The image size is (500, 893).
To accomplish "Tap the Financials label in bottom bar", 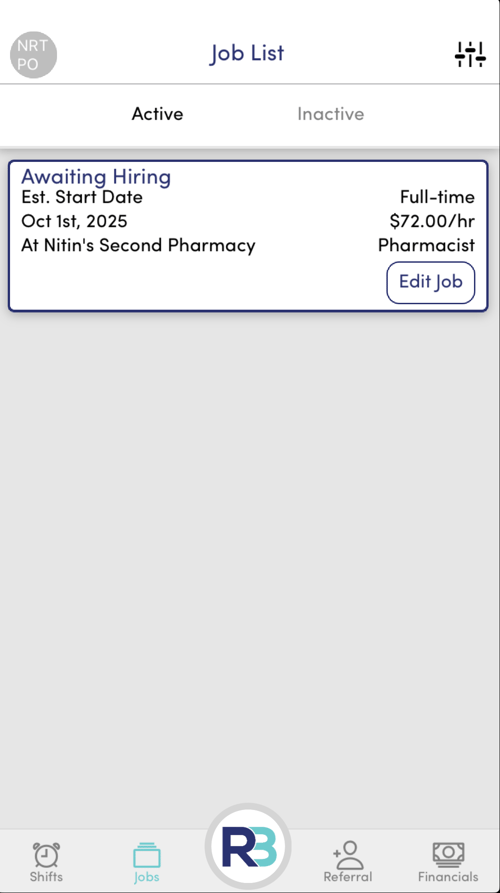I will pyautogui.click(x=448, y=876).
